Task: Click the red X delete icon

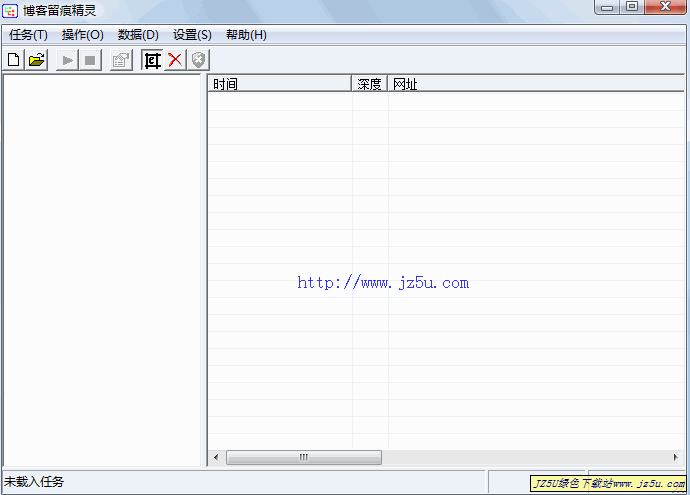Action: pos(175,60)
